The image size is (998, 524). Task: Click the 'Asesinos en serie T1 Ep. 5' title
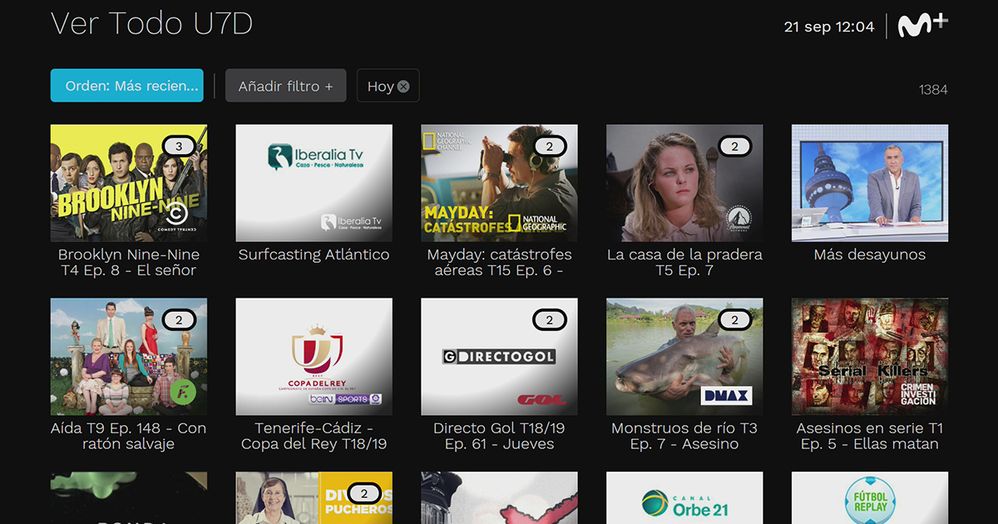(x=869, y=436)
